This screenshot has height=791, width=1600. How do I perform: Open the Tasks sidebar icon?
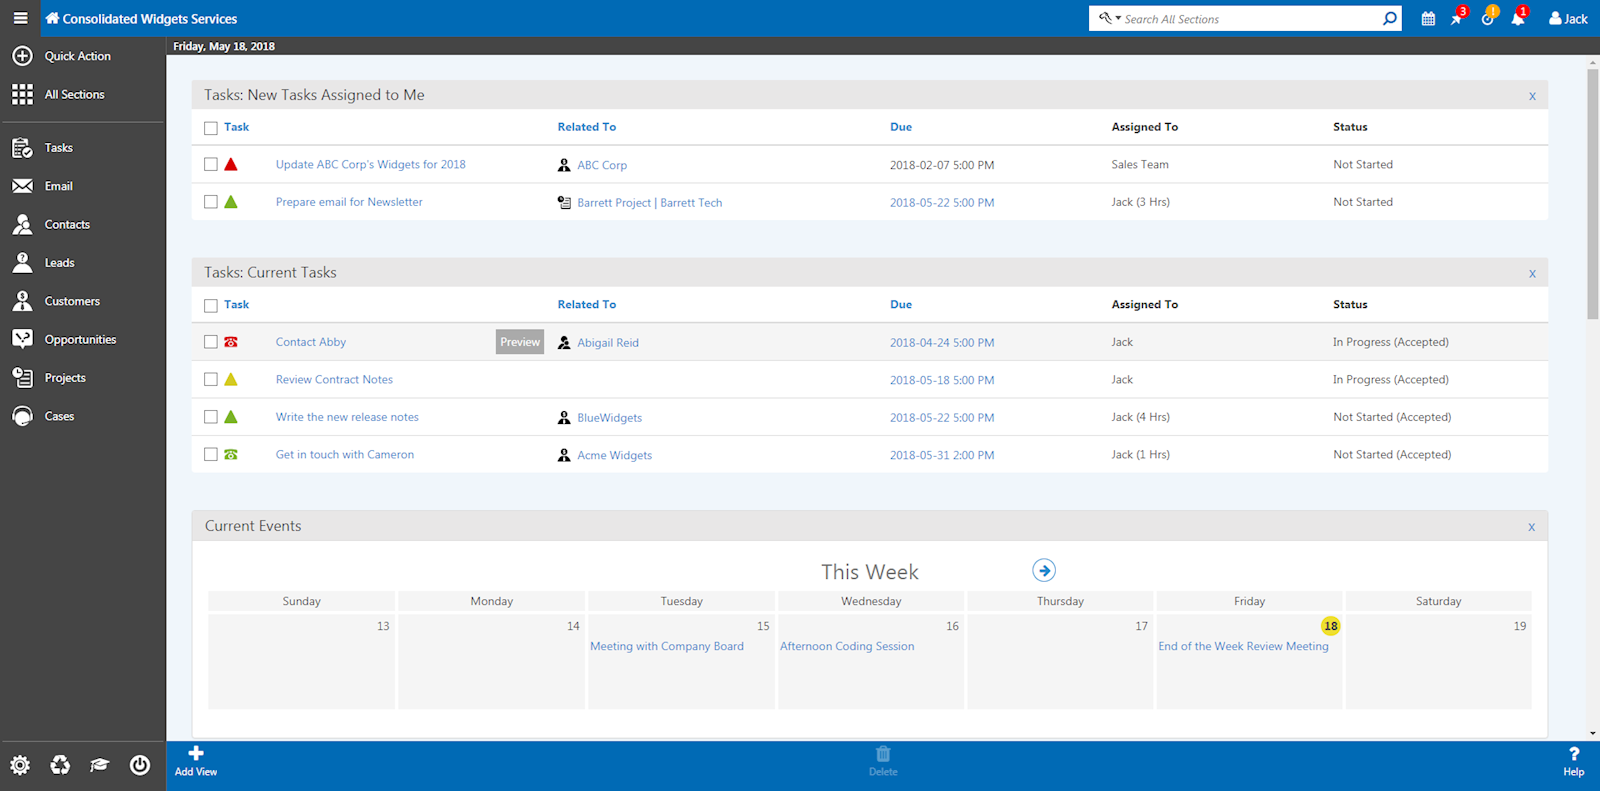pyautogui.click(x=22, y=148)
